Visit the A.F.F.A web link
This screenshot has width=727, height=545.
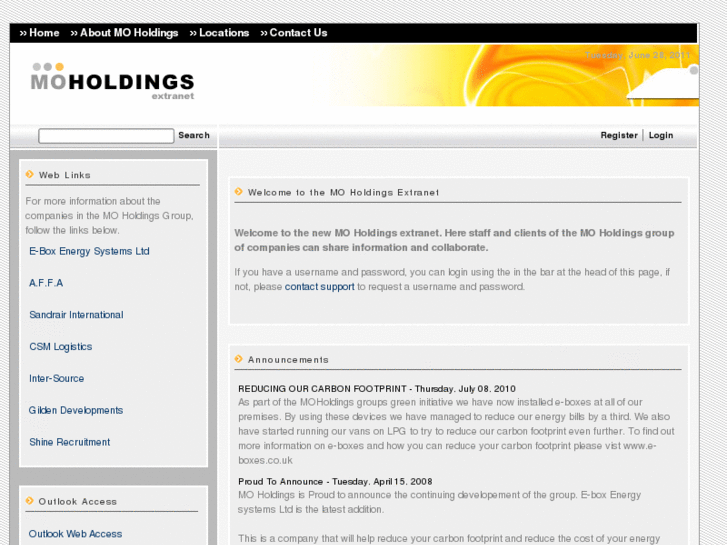46,283
